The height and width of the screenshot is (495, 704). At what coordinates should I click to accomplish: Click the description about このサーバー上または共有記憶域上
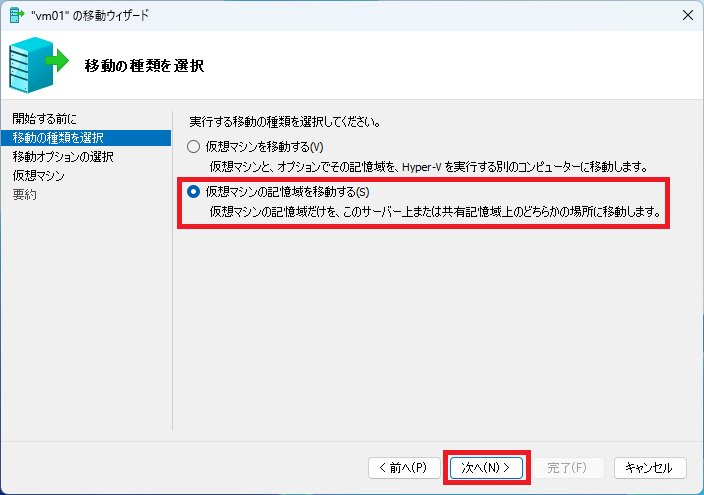pos(436,212)
